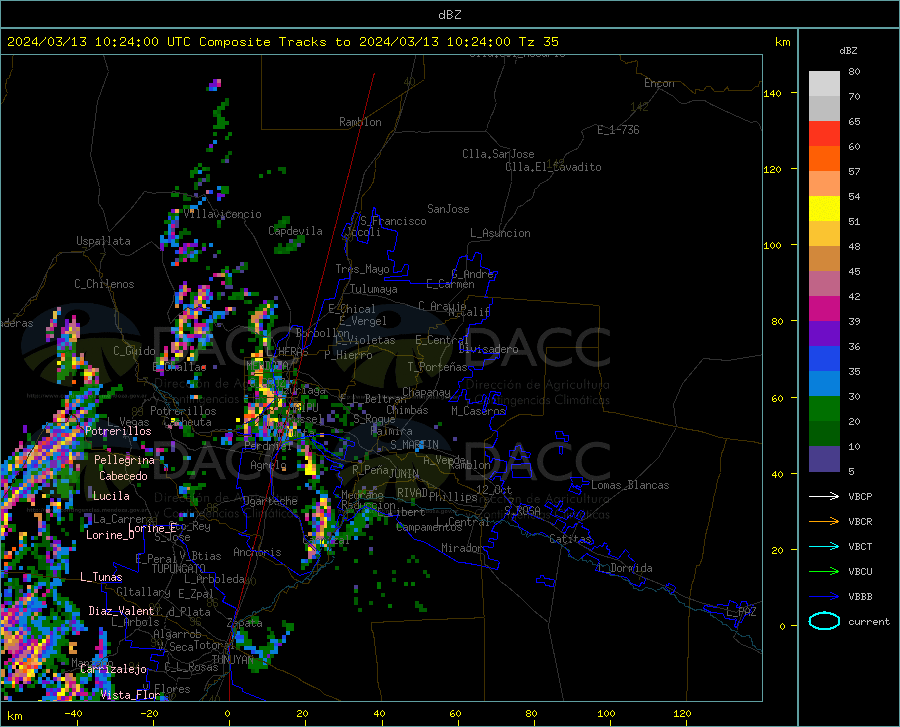Click the 'Tres_Mayo' map label

click(x=362, y=269)
